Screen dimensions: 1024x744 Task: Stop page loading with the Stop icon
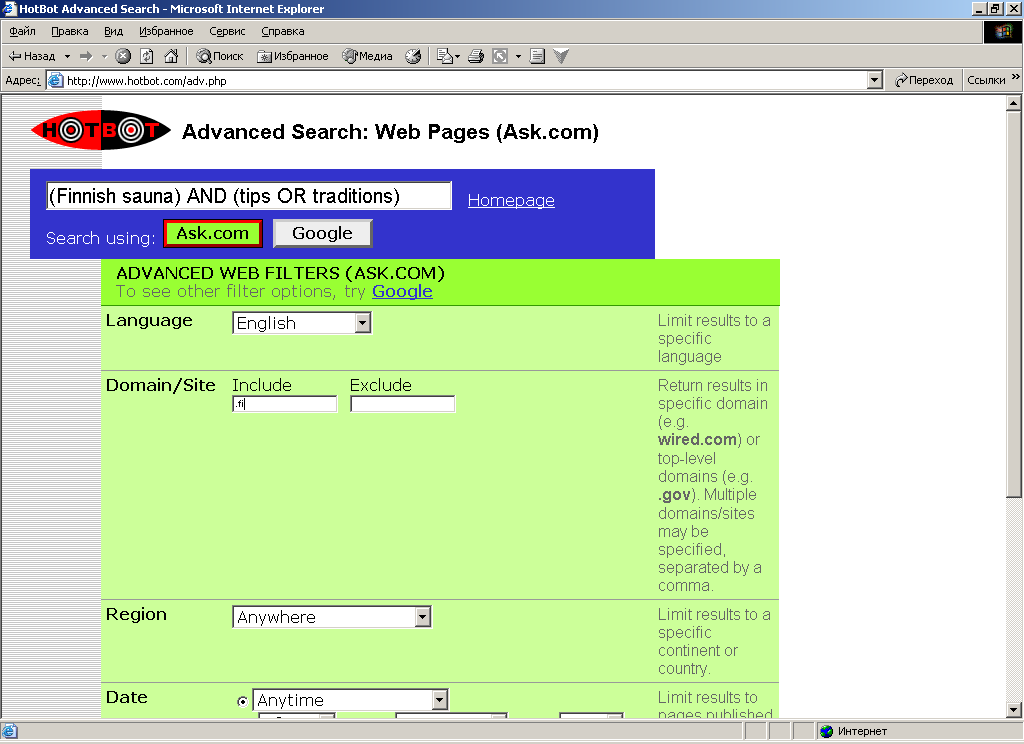pos(123,56)
